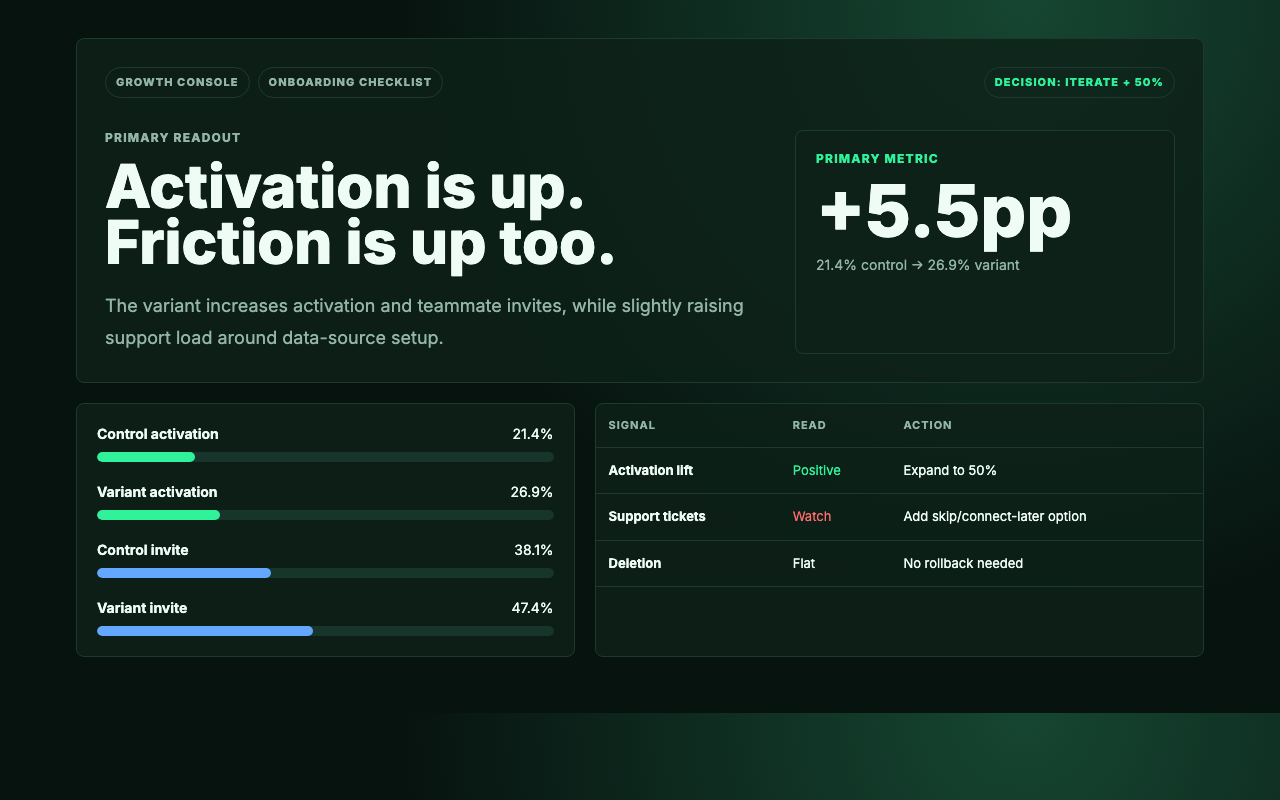This screenshot has width=1280, height=800.
Task: Click the Onboarding Checklist tag
Action: coord(350,82)
